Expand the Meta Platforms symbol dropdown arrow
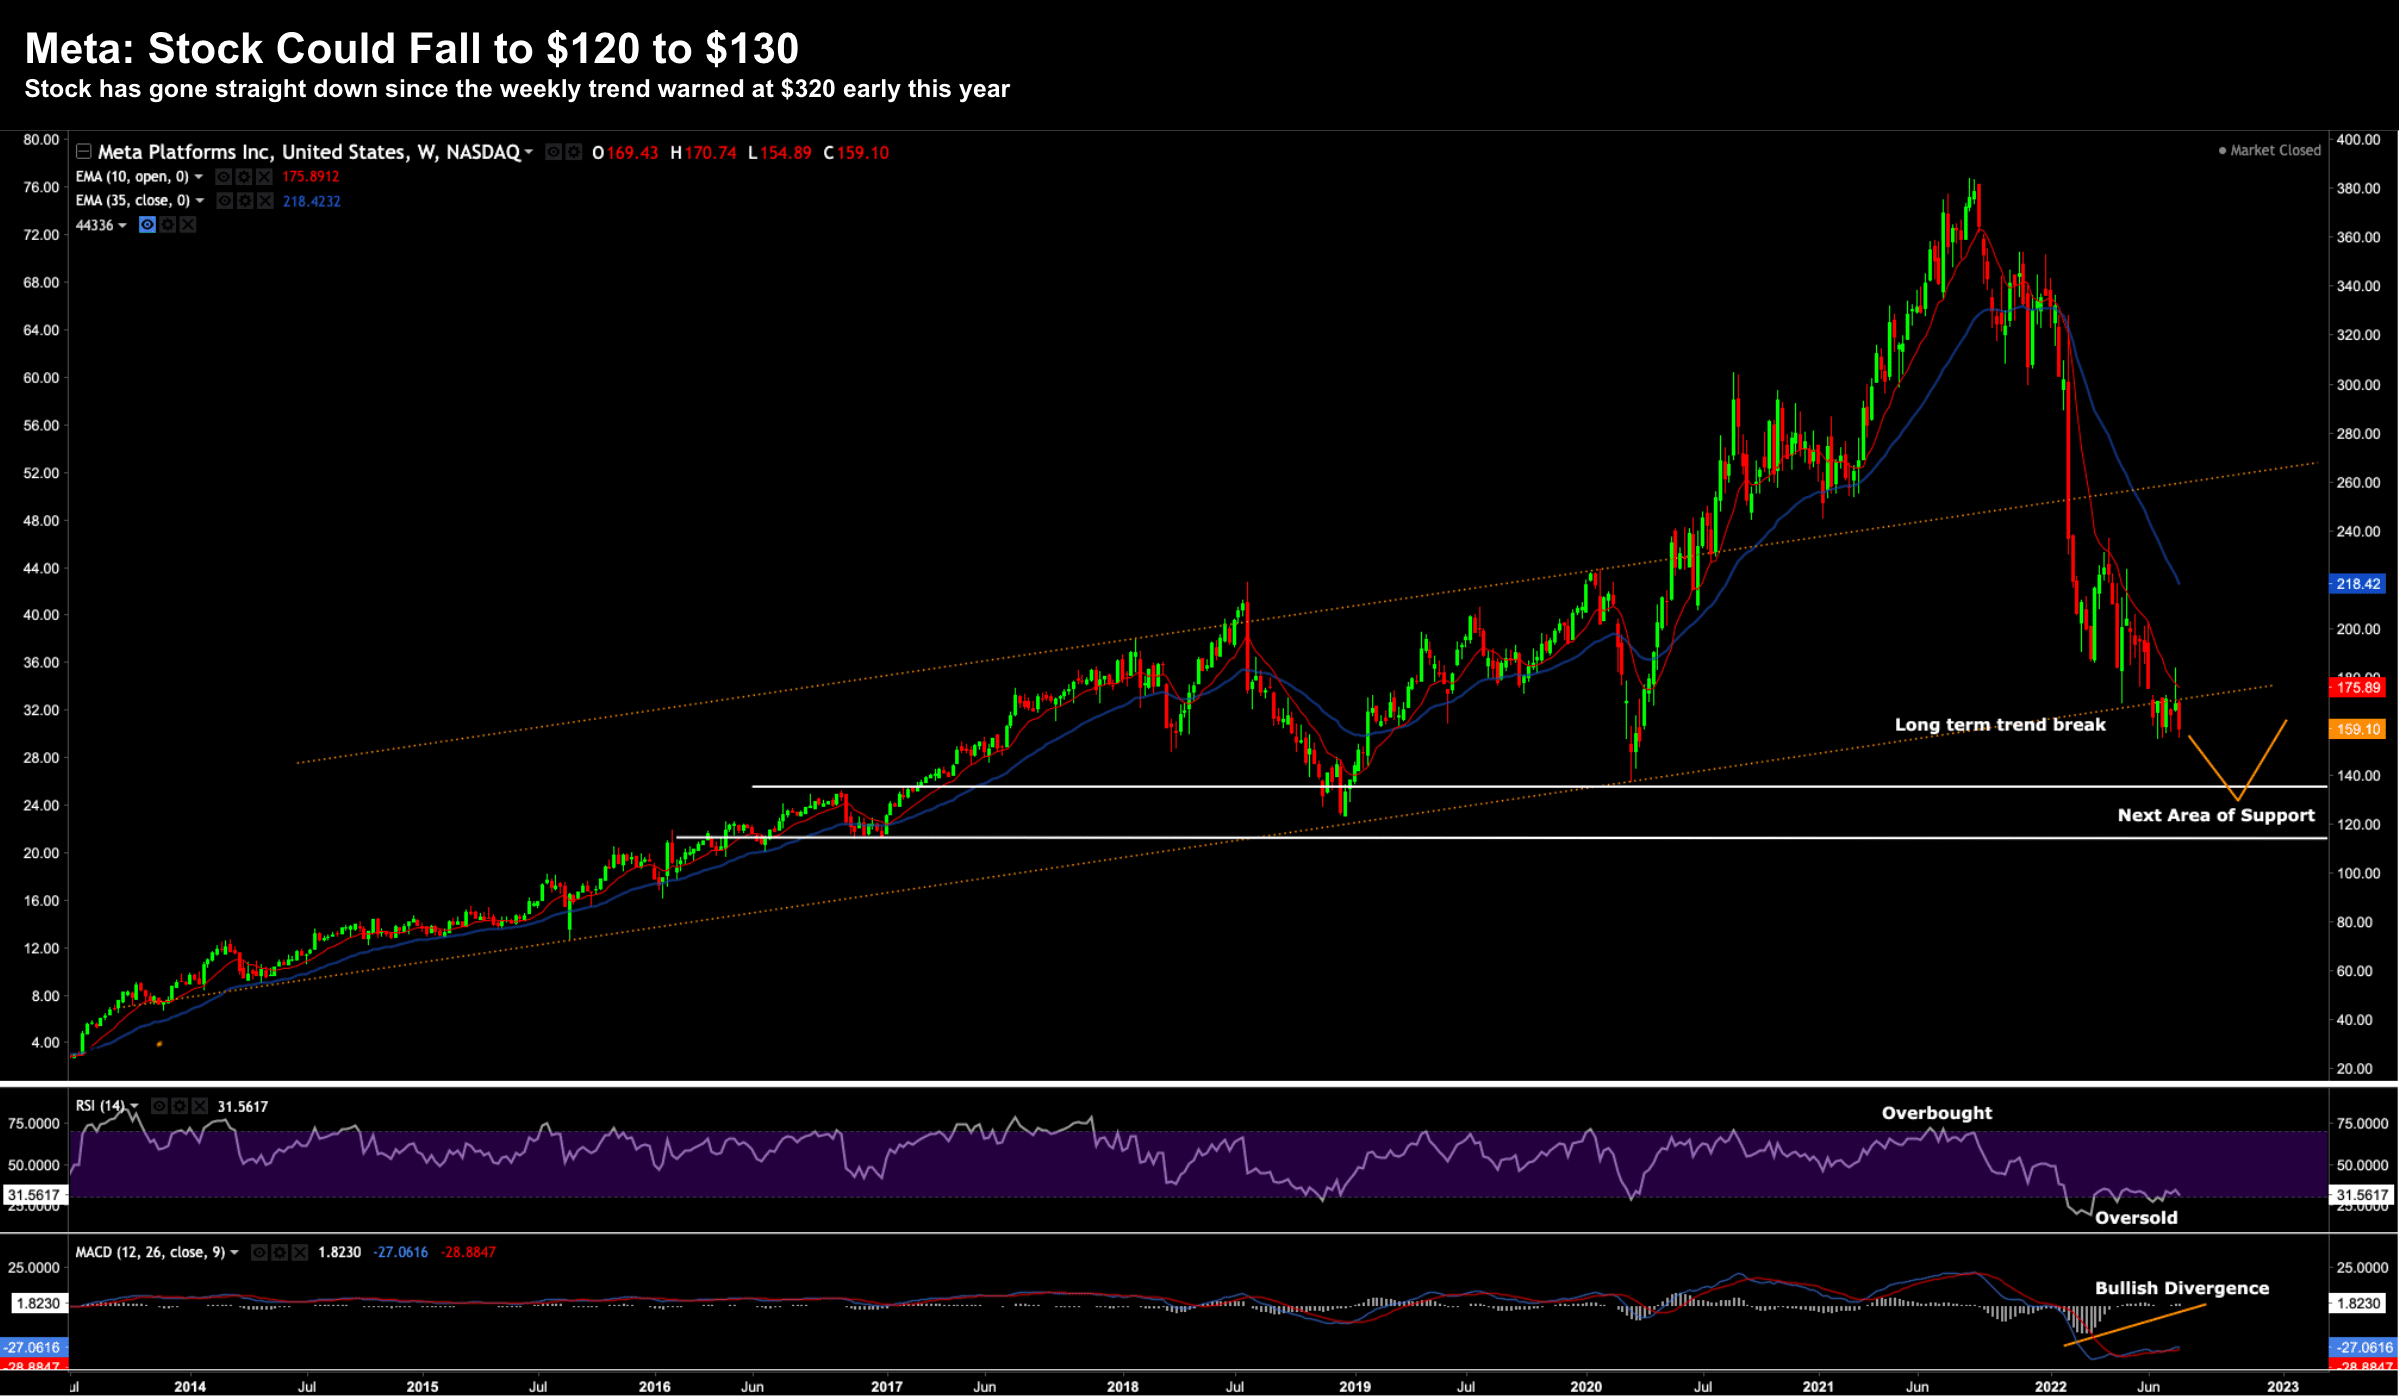 click(x=529, y=152)
